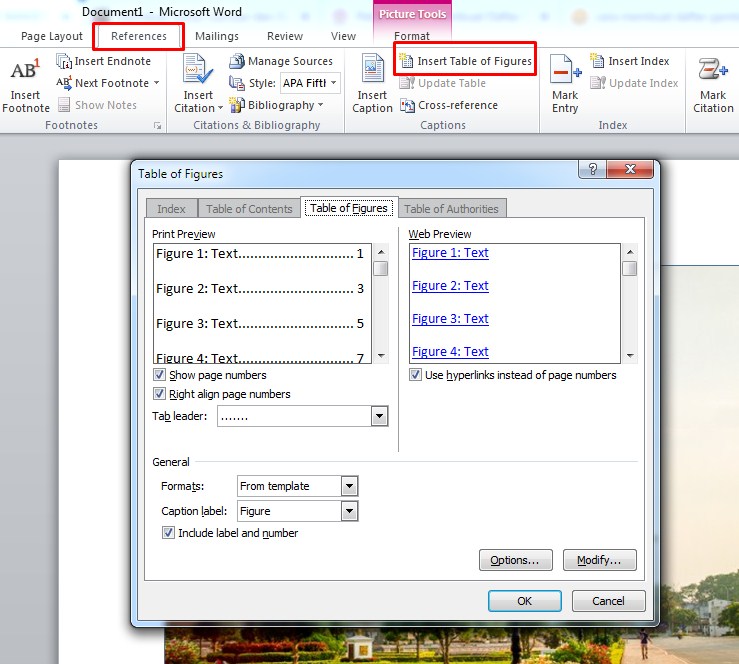Image resolution: width=739 pixels, height=664 pixels.
Task: Switch to Table of Authorities tab
Action: pos(451,209)
